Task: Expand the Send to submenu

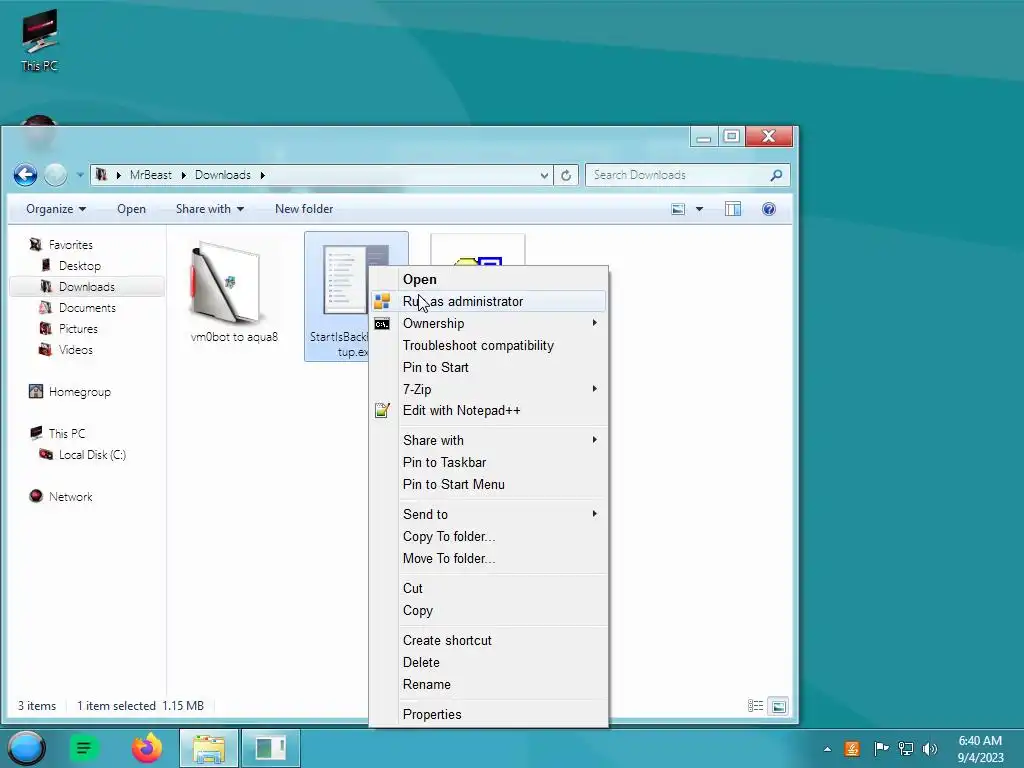Action: click(x=488, y=515)
